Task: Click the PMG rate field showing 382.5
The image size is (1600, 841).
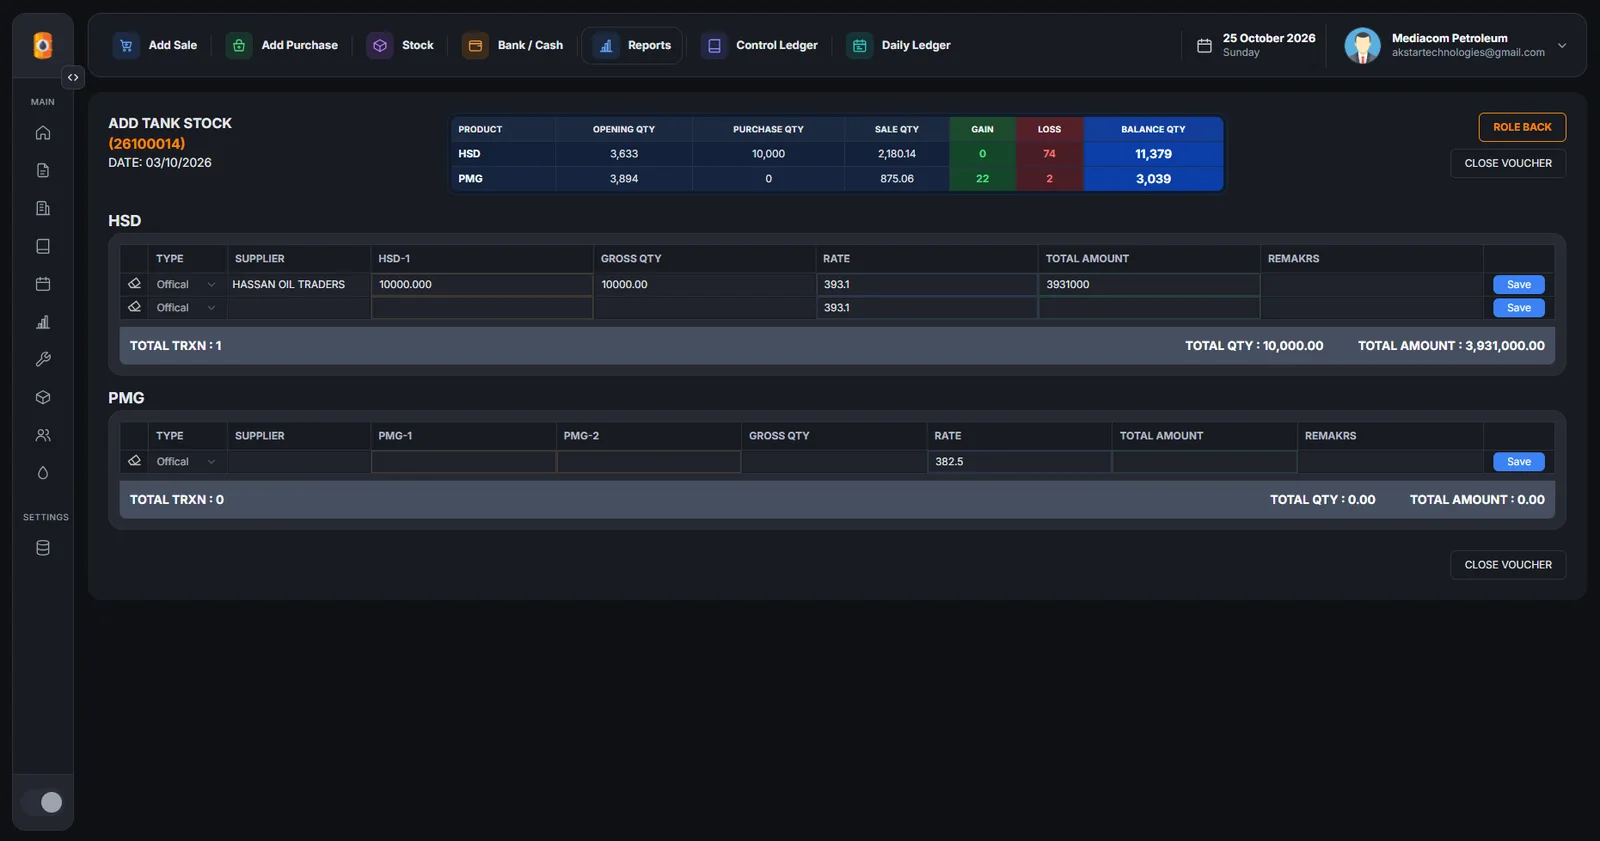Action: (1019, 461)
